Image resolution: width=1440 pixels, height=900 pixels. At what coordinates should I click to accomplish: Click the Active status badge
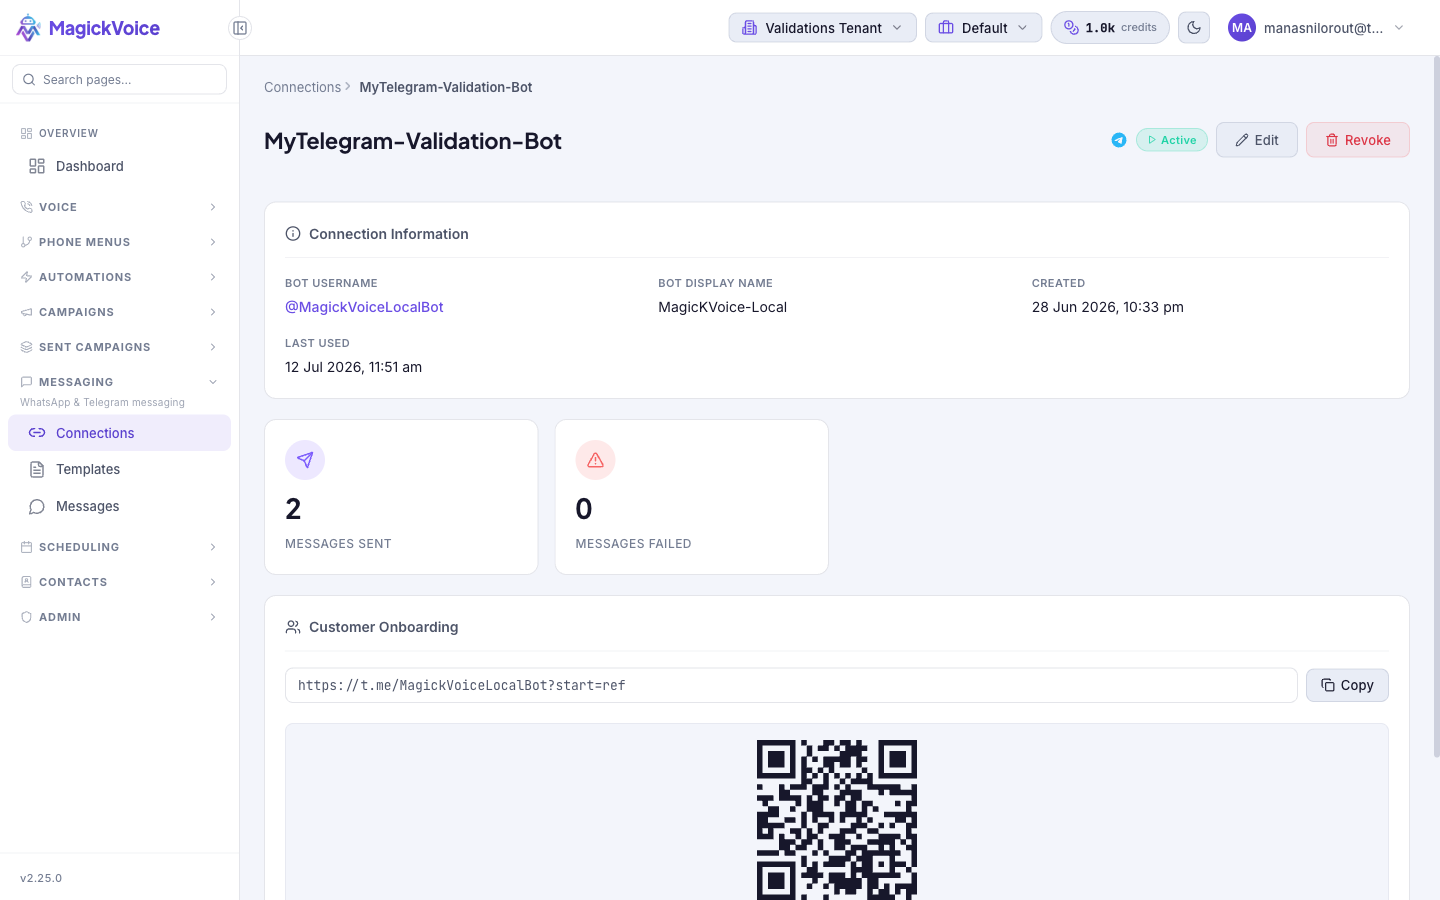coord(1172,140)
